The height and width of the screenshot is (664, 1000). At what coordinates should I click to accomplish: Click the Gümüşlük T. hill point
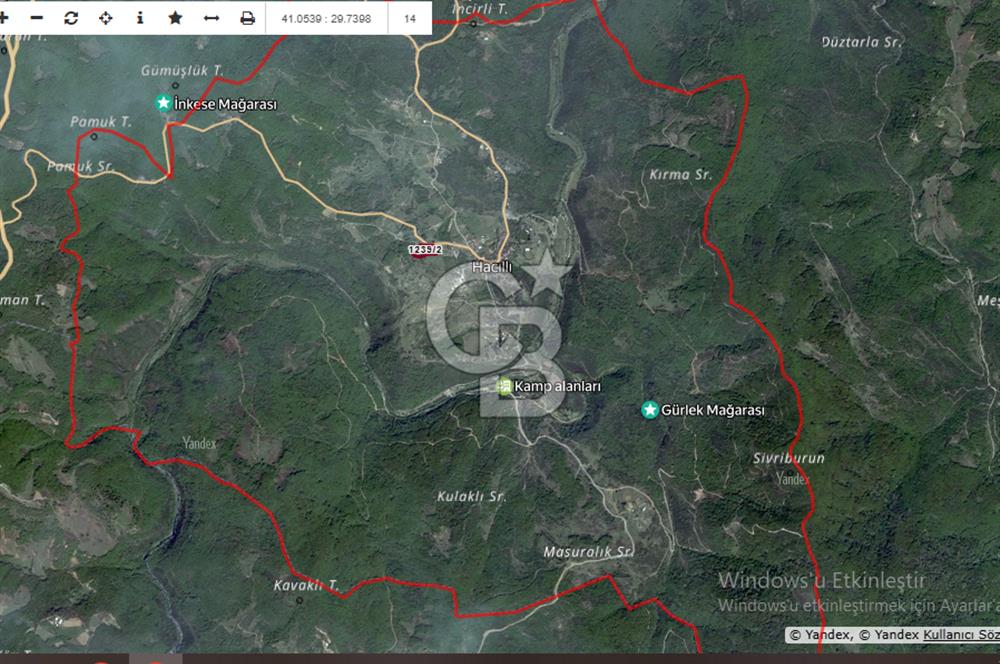(175, 86)
